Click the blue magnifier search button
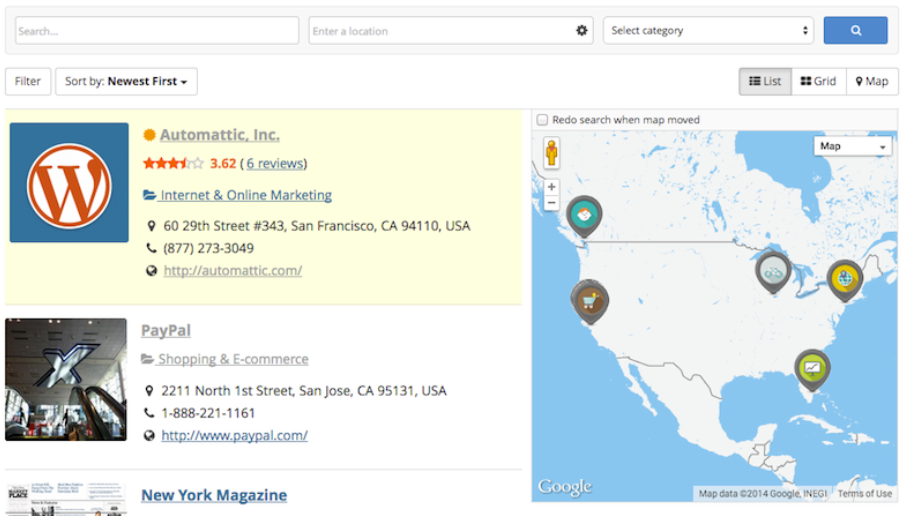This screenshot has width=907, height=516. pos(855,31)
